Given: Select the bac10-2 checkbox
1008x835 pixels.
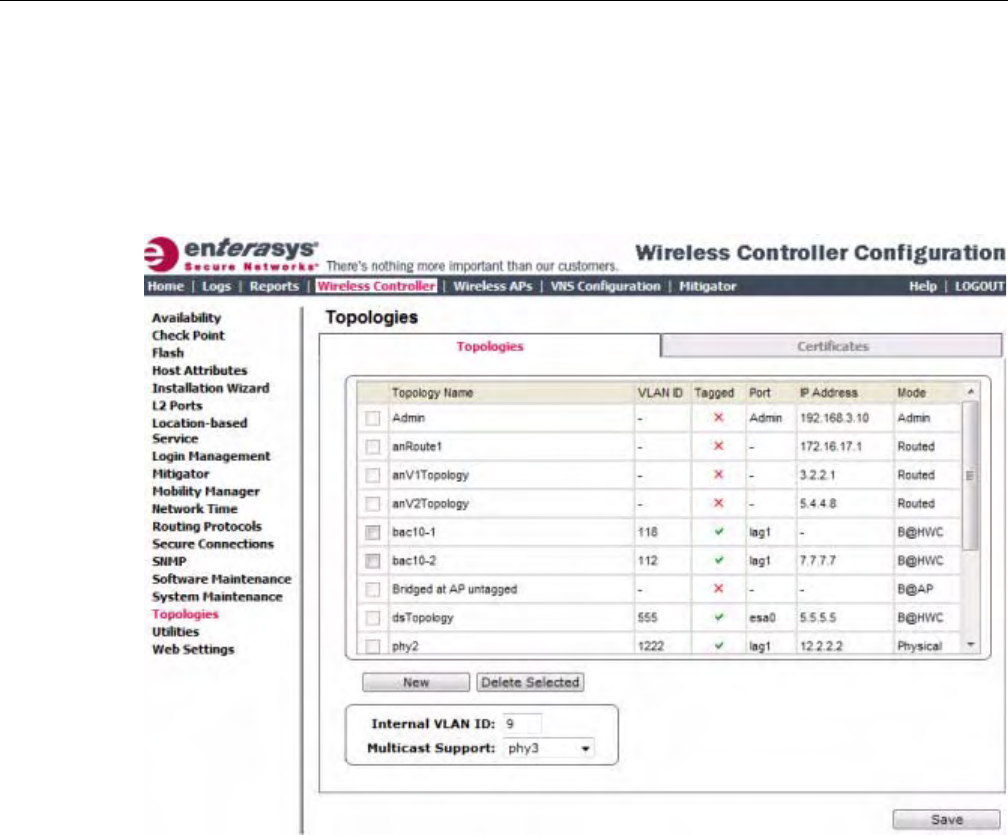Looking at the screenshot, I should click(x=373, y=561).
